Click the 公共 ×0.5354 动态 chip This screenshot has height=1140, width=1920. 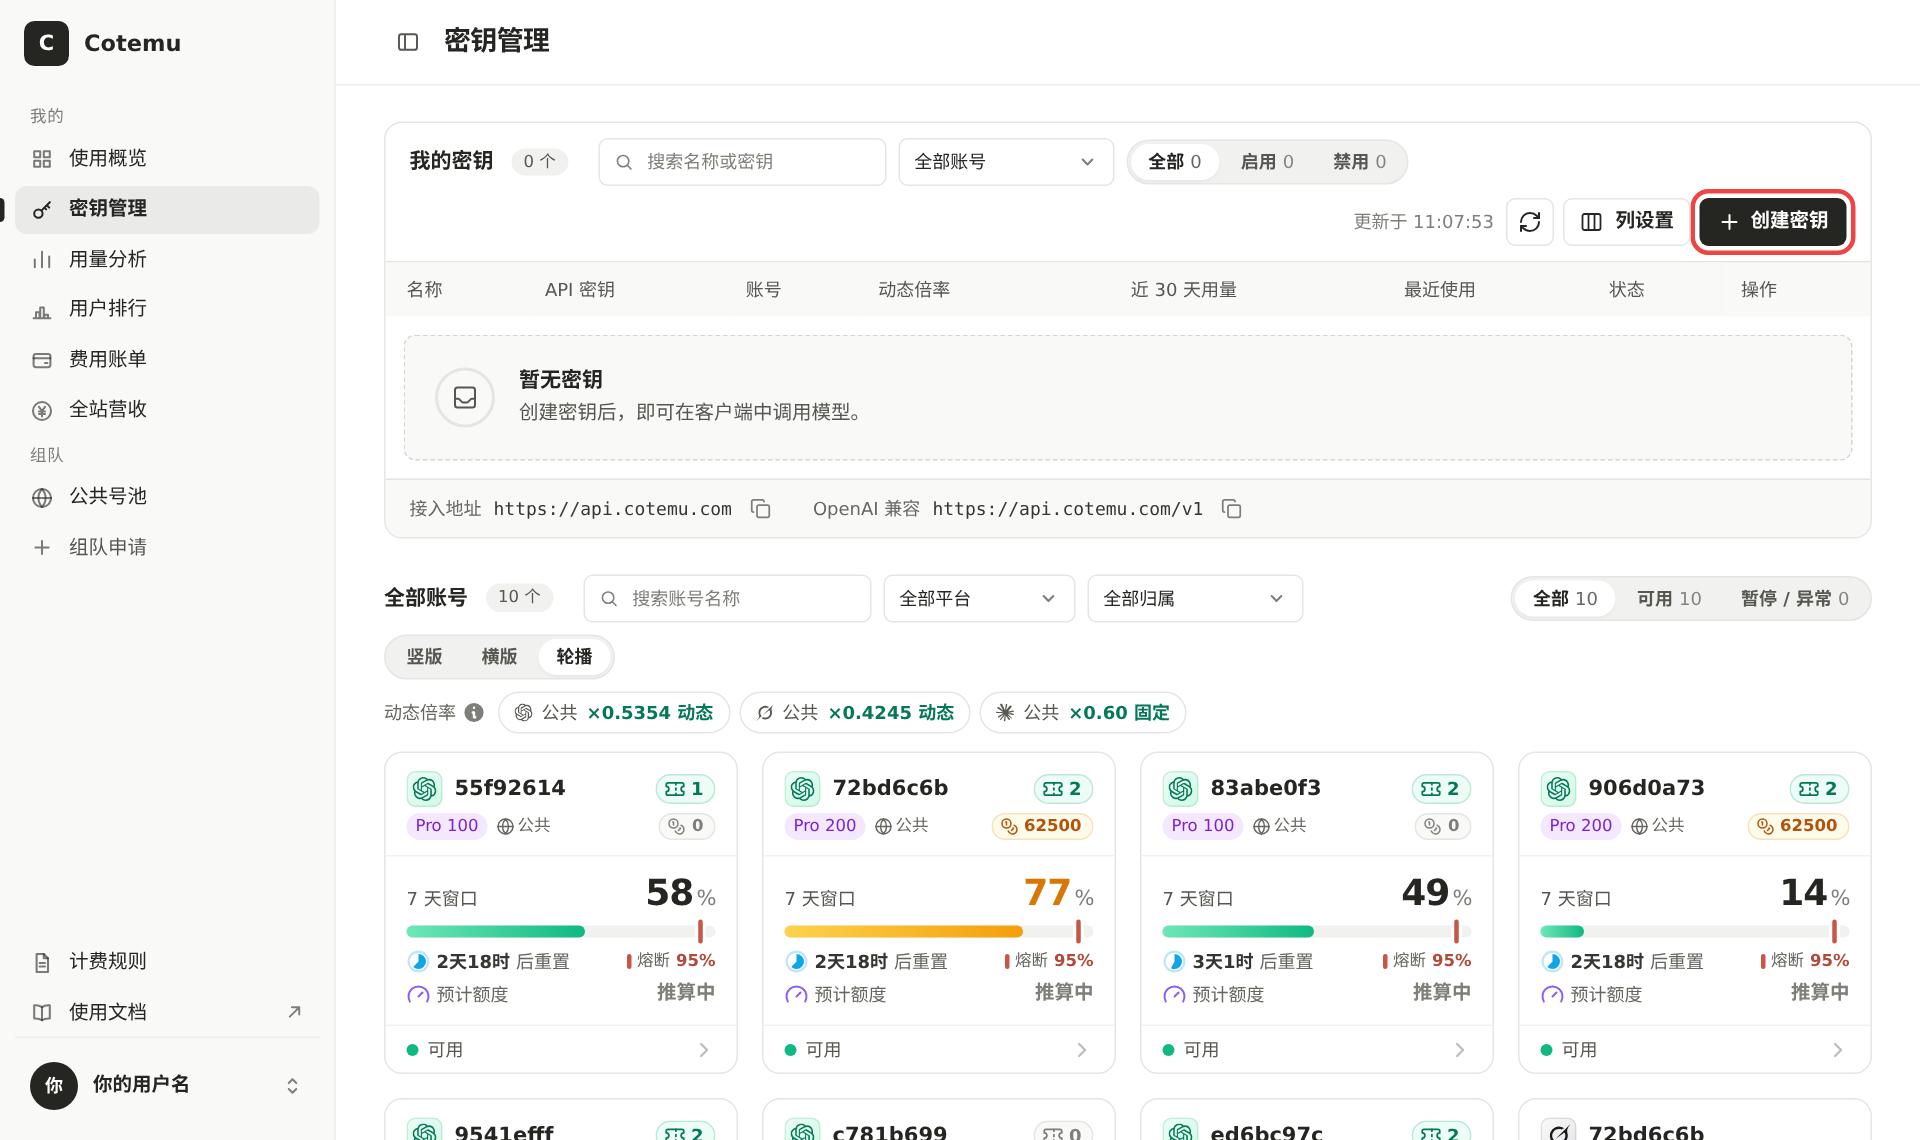tap(614, 713)
